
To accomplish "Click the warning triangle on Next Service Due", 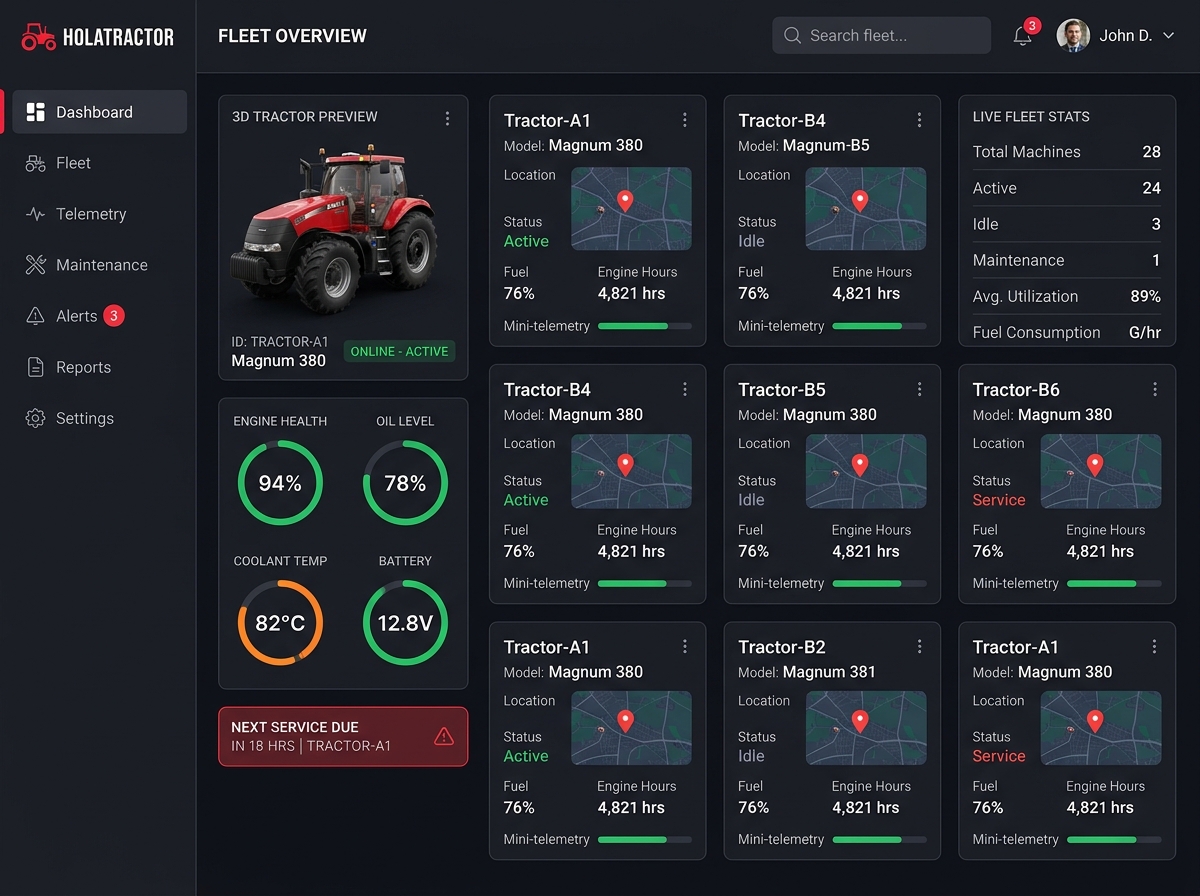I will 444,737.
